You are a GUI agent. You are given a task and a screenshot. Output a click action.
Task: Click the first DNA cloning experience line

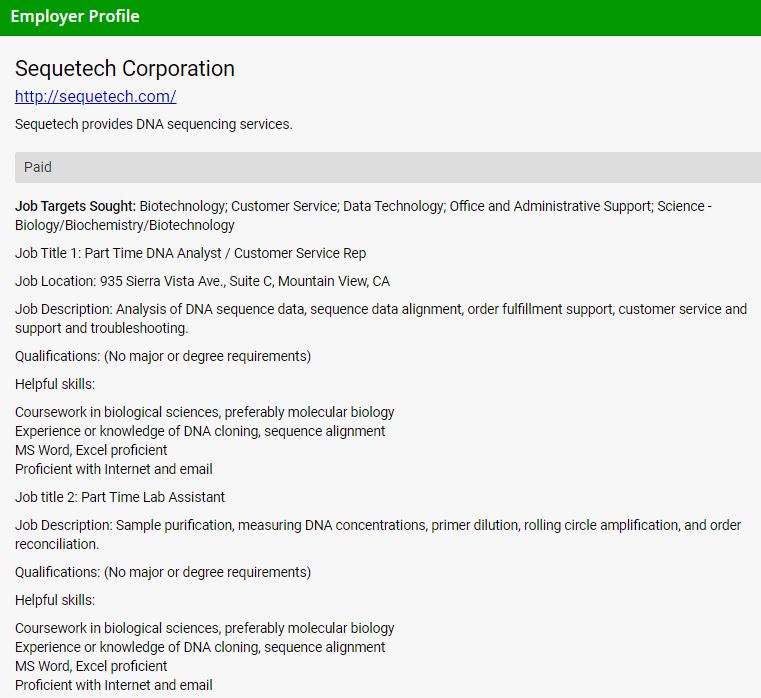tap(200, 431)
